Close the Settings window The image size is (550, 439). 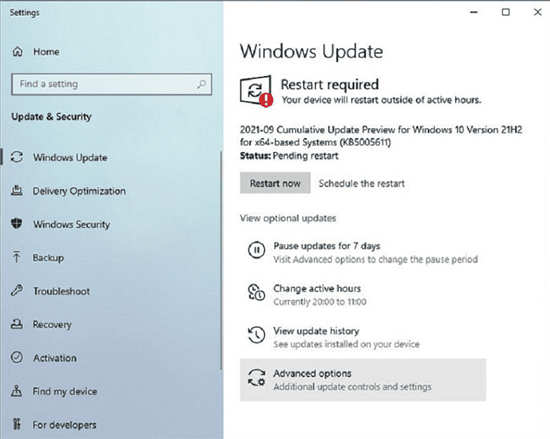[537, 12]
